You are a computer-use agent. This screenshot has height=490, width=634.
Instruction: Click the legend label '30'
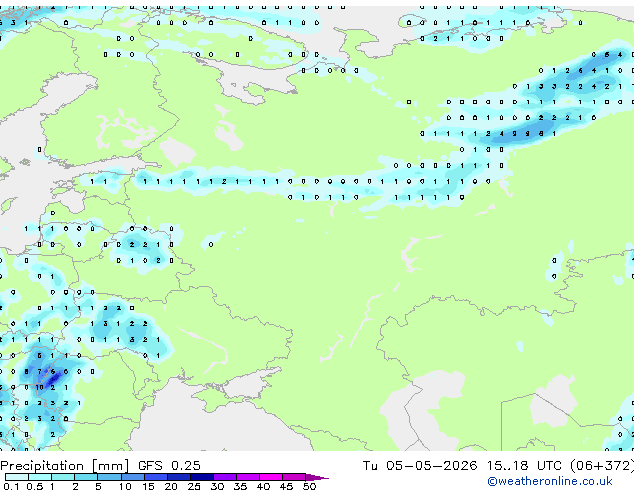coord(217,486)
